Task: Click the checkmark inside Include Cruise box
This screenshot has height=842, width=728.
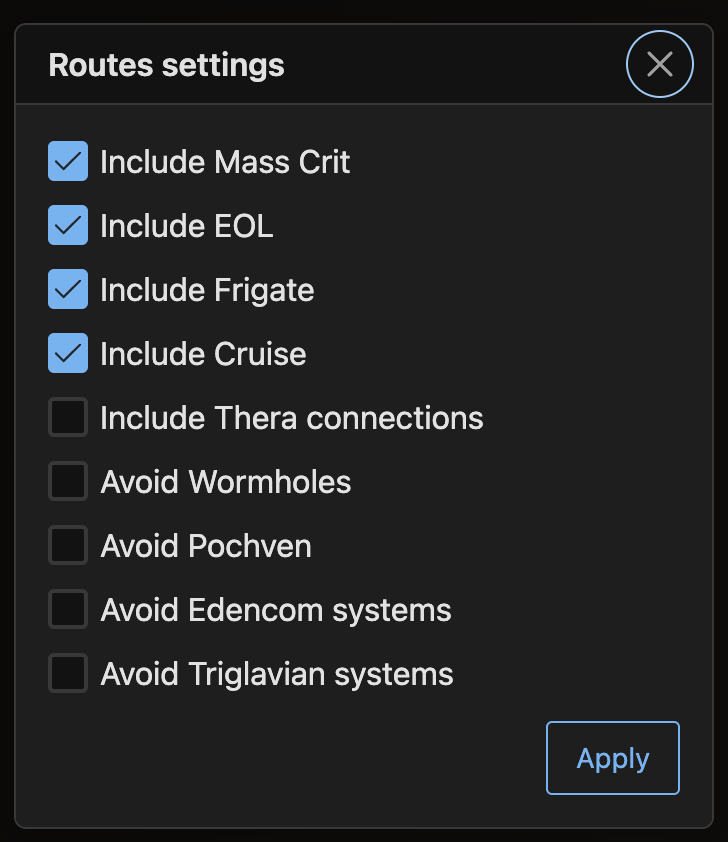Action: (66, 353)
